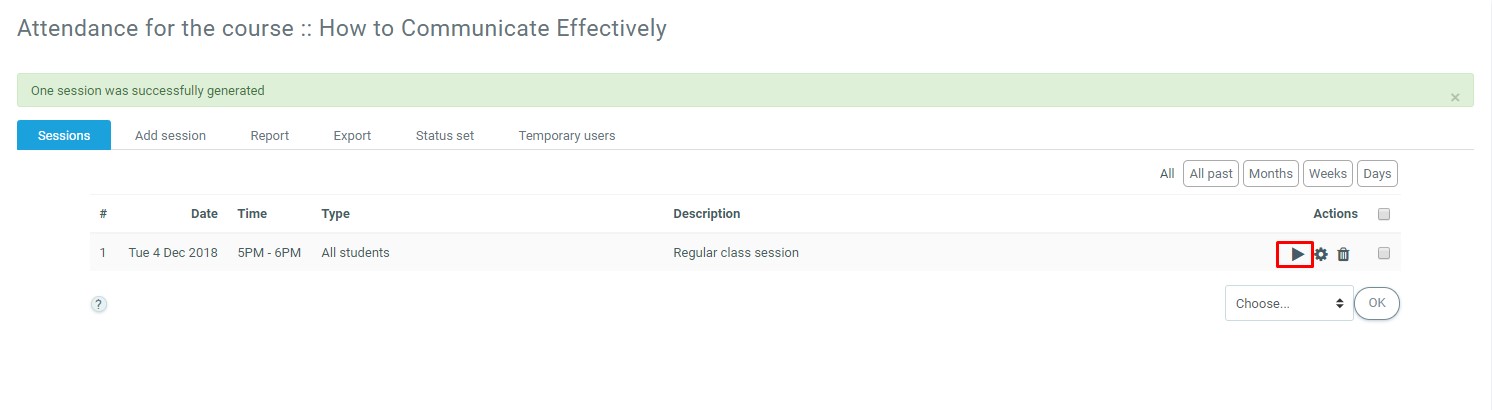Open the help question mark icon
1492x410 pixels.
click(99, 305)
